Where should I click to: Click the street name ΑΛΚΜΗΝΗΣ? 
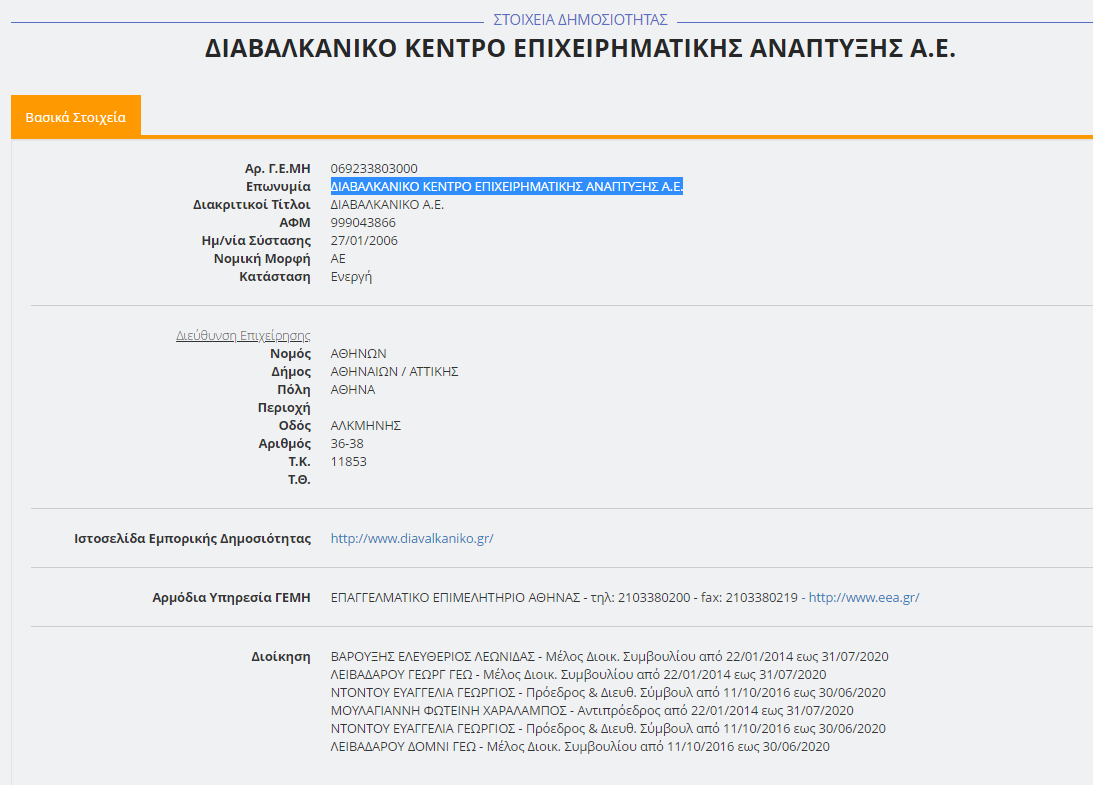[x=366, y=425]
